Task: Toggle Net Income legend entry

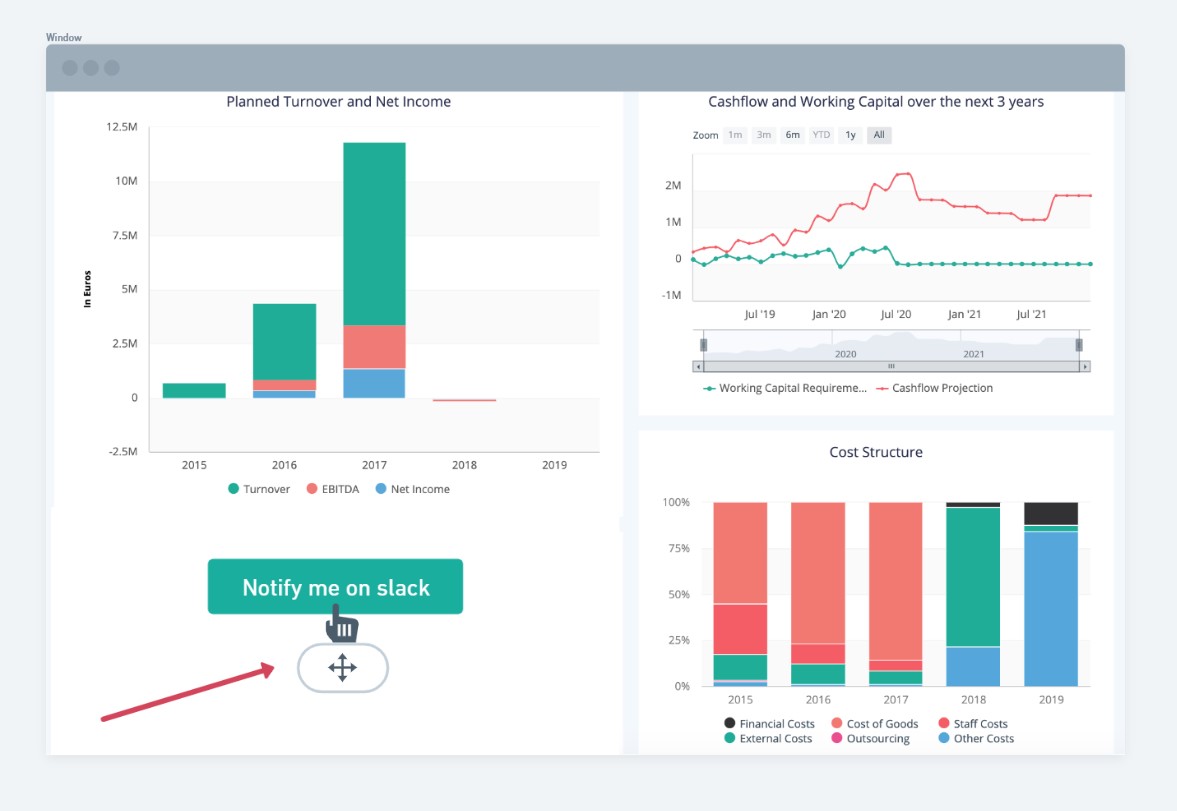Action: [x=412, y=489]
